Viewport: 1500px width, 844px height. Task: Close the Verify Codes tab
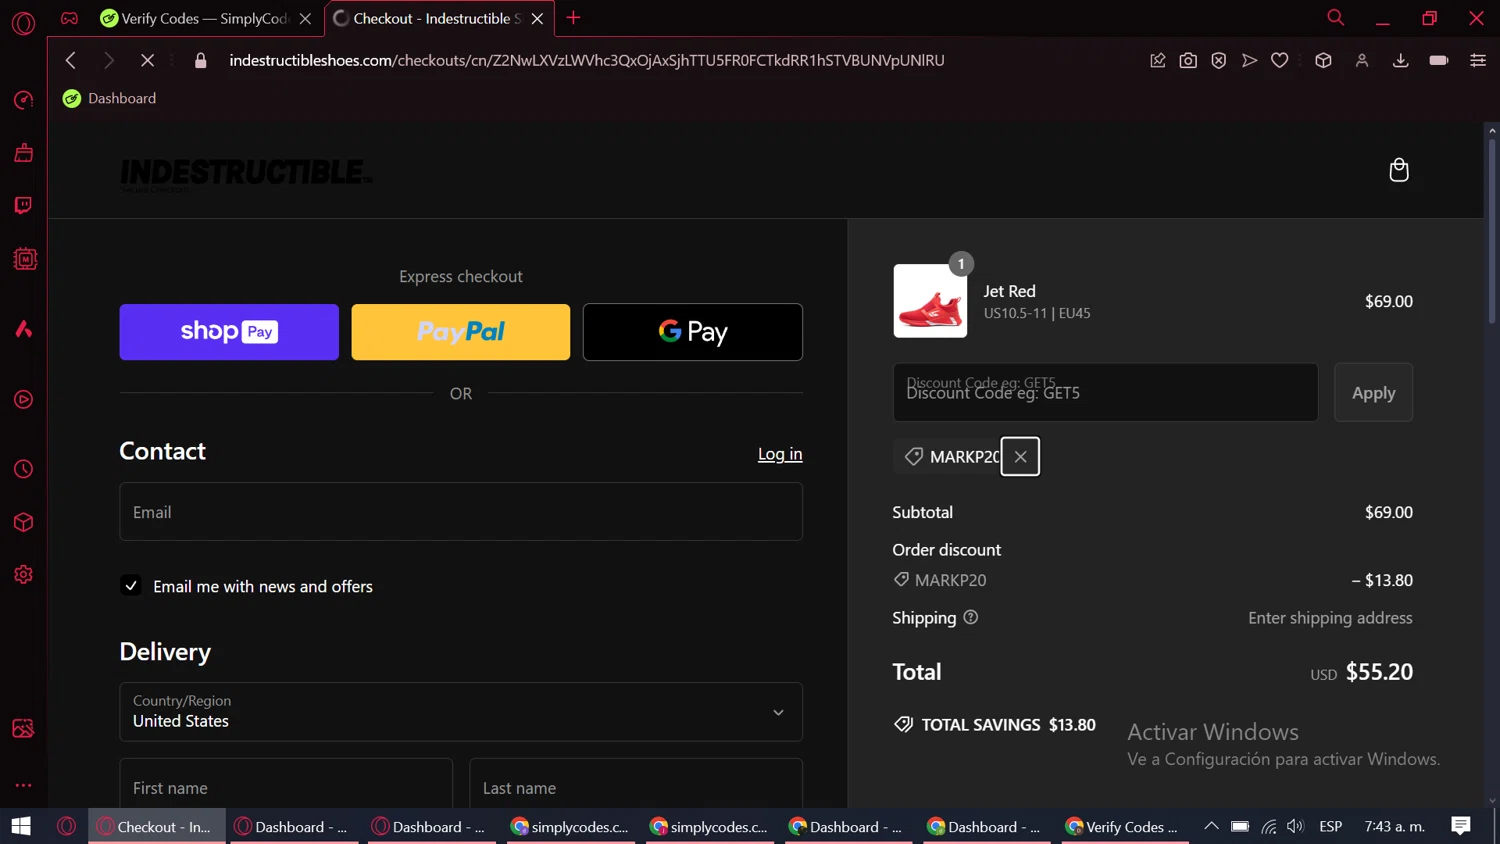[x=305, y=18]
